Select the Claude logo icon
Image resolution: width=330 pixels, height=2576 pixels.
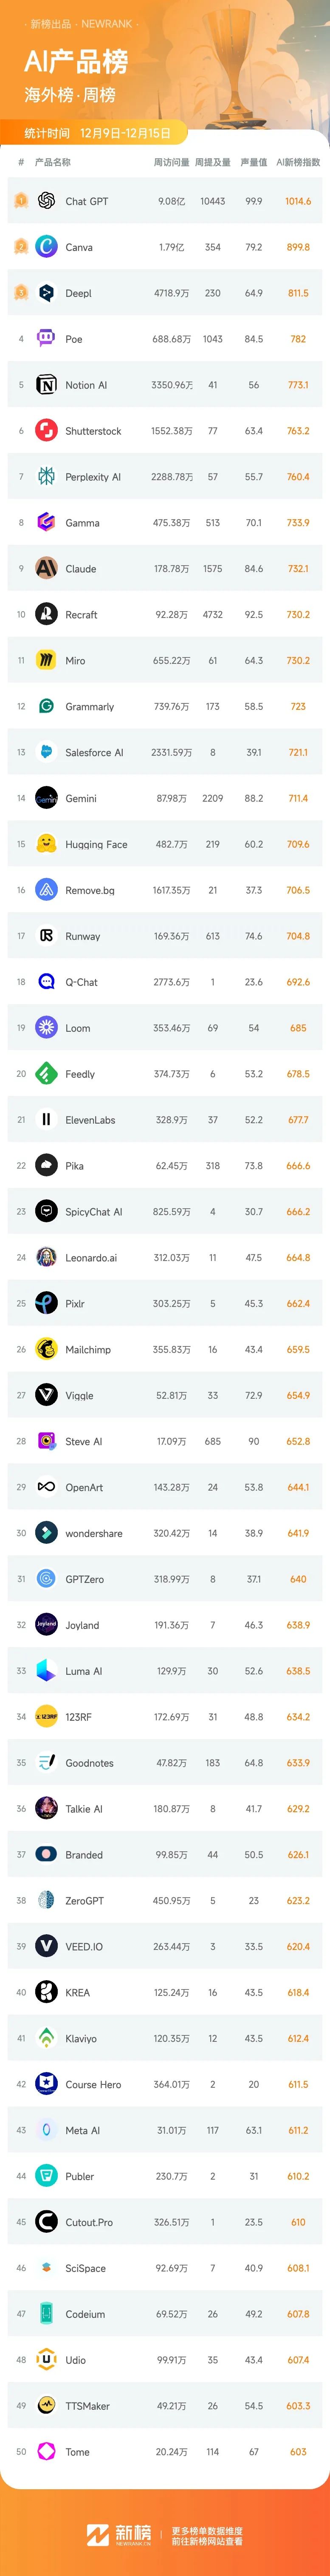pyautogui.click(x=46, y=568)
